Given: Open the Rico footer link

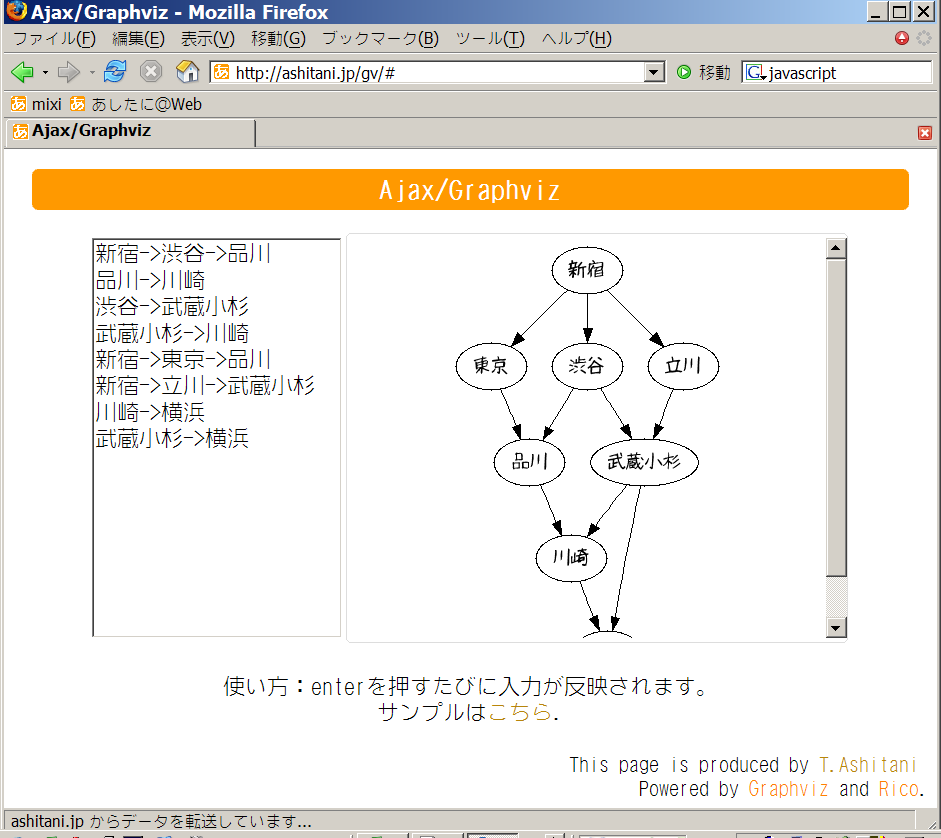Looking at the screenshot, I should (x=898, y=789).
